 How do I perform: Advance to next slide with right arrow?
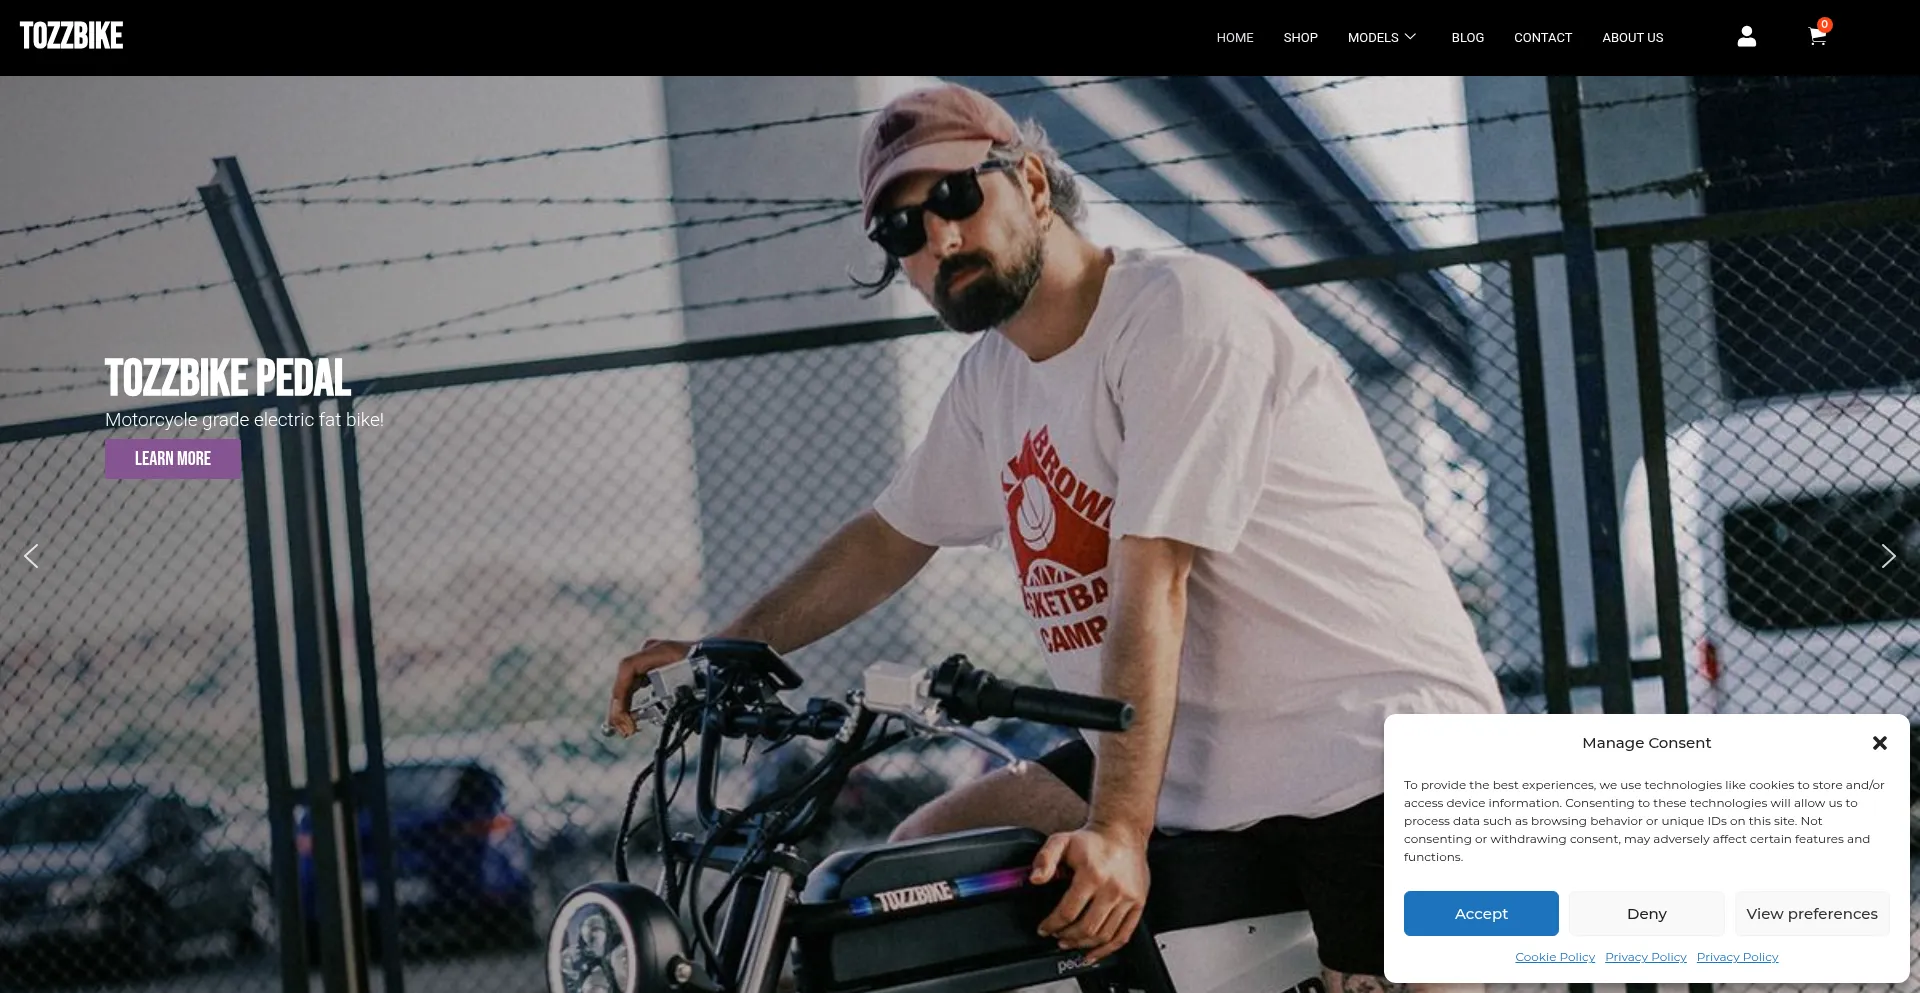1888,556
